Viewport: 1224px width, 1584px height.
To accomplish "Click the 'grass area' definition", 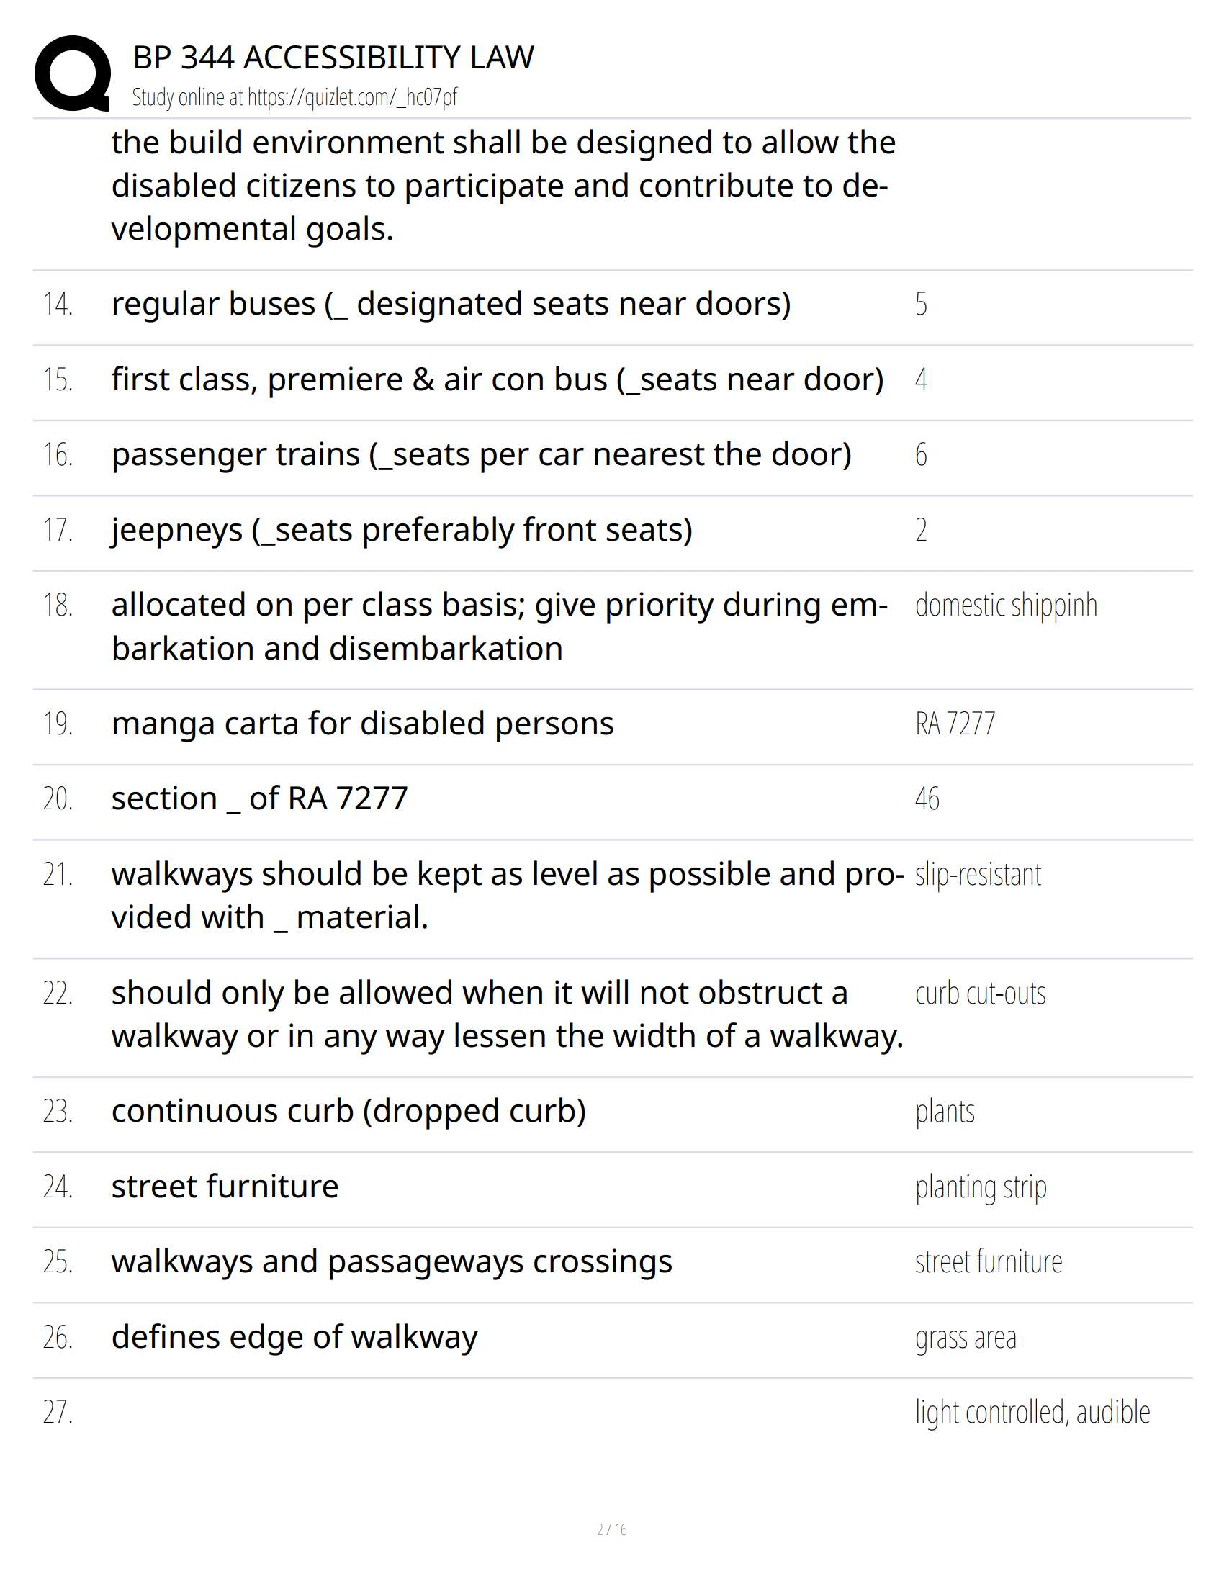I will click(965, 1338).
